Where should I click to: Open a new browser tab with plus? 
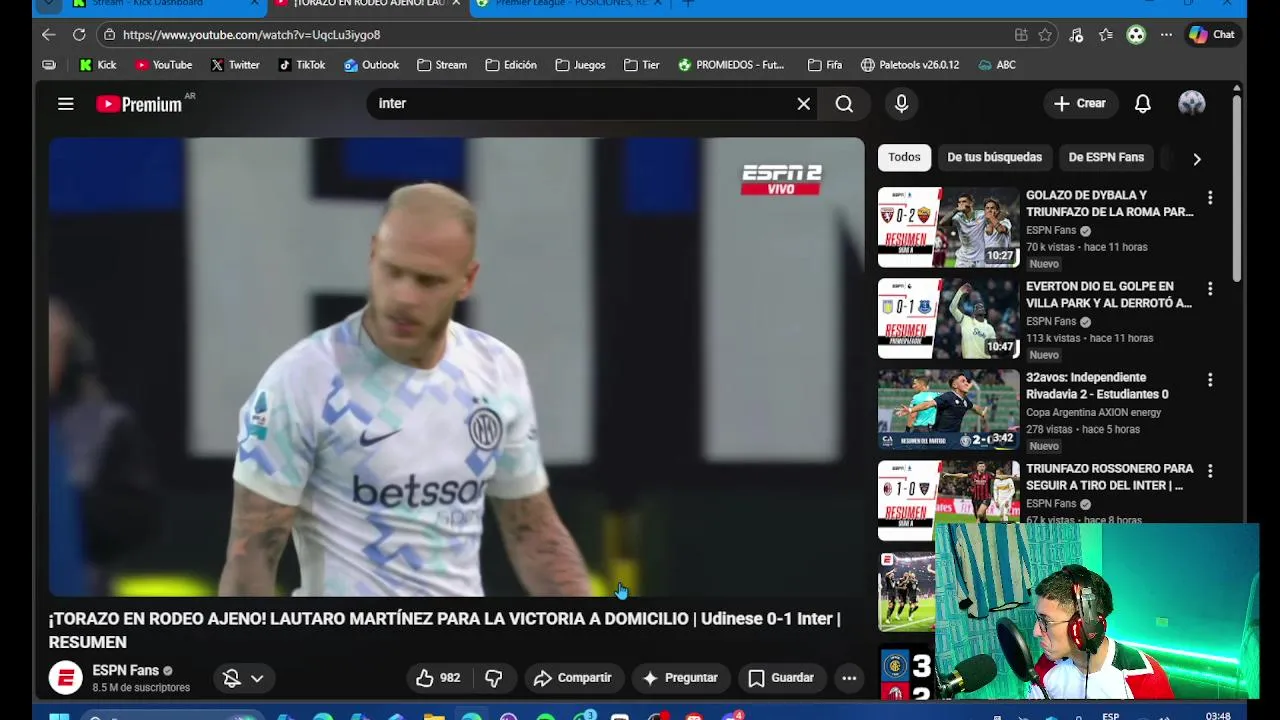(x=687, y=4)
